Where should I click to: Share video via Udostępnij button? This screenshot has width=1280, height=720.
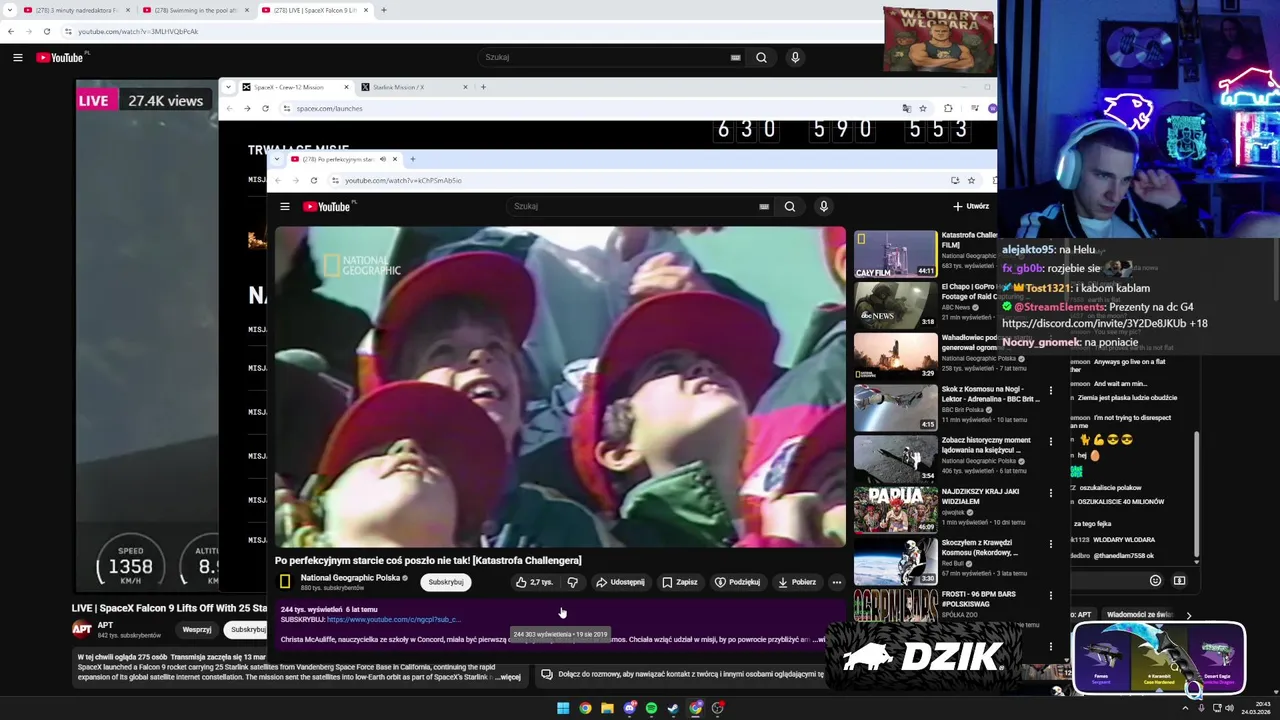620,582
